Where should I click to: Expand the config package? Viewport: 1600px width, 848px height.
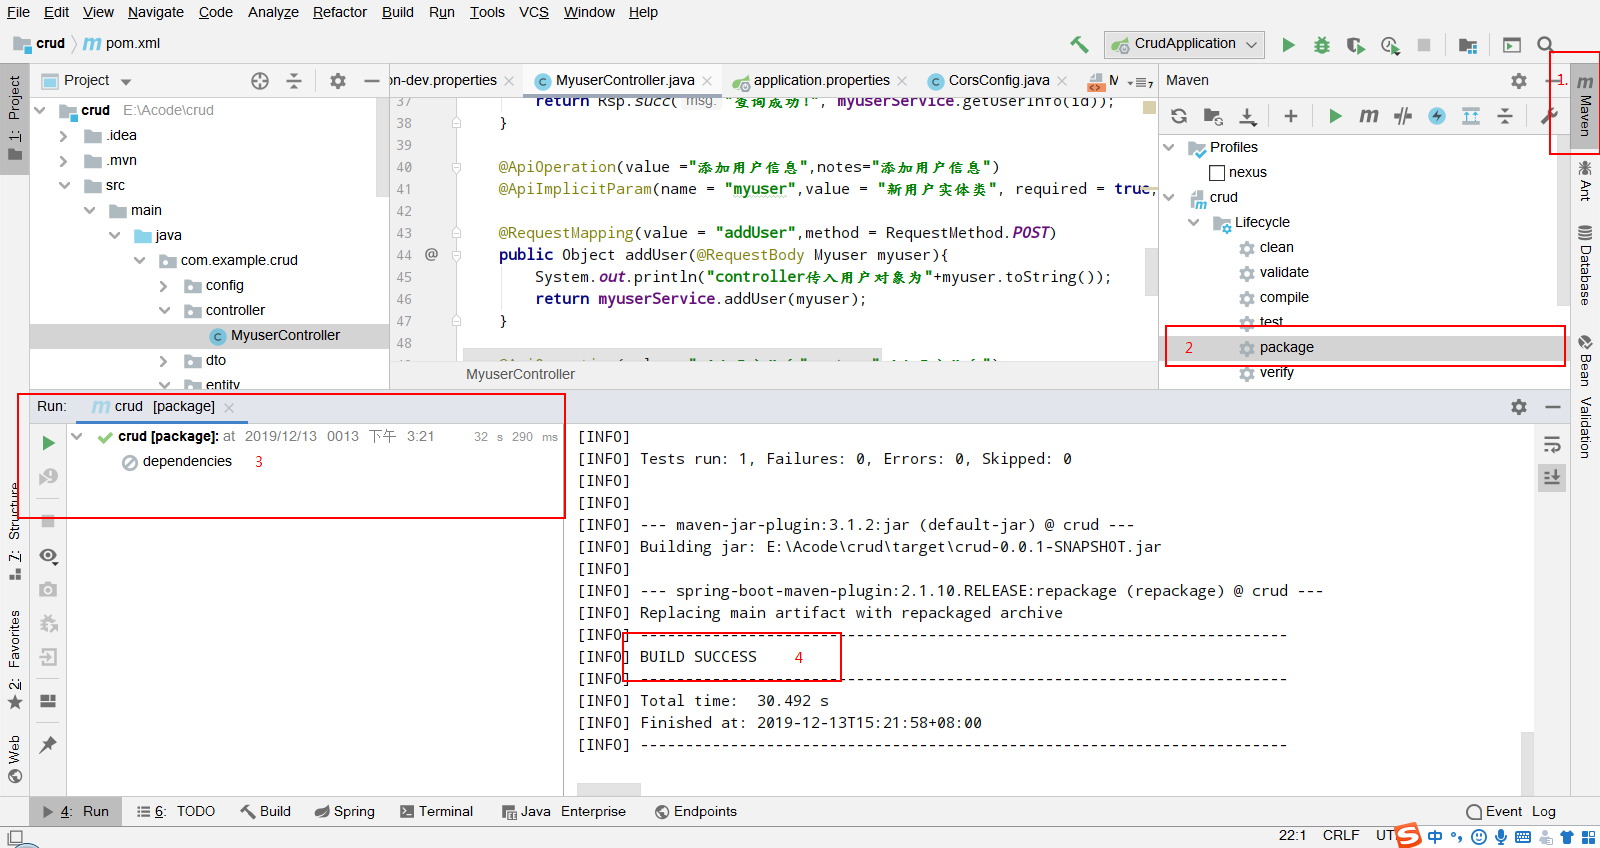(x=164, y=285)
